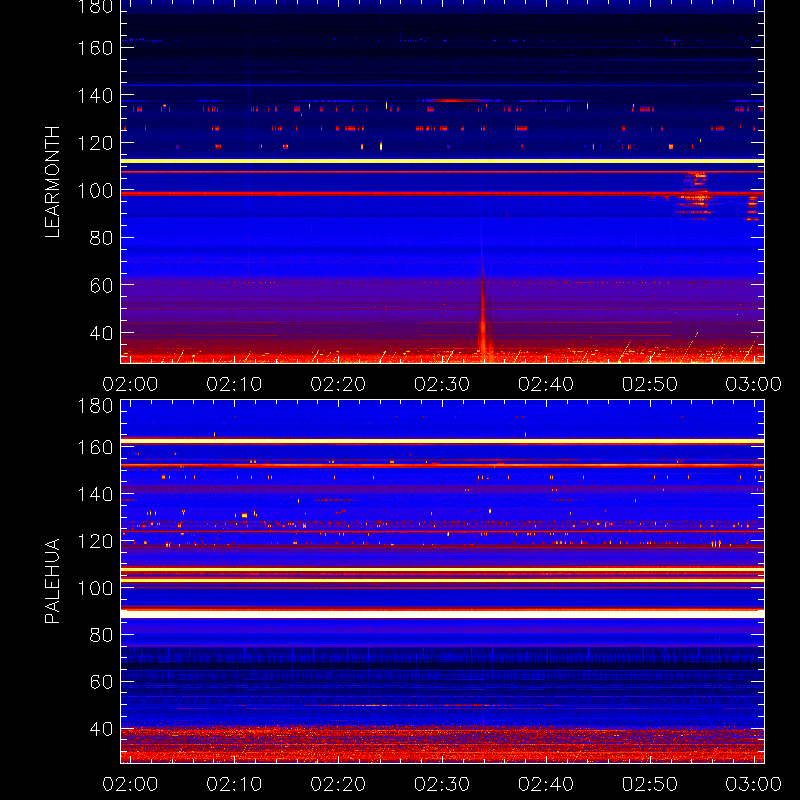Viewport: 800px width, 800px height.
Task: Click the 02:00 label under the Palehua plot
Action: pos(130,784)
